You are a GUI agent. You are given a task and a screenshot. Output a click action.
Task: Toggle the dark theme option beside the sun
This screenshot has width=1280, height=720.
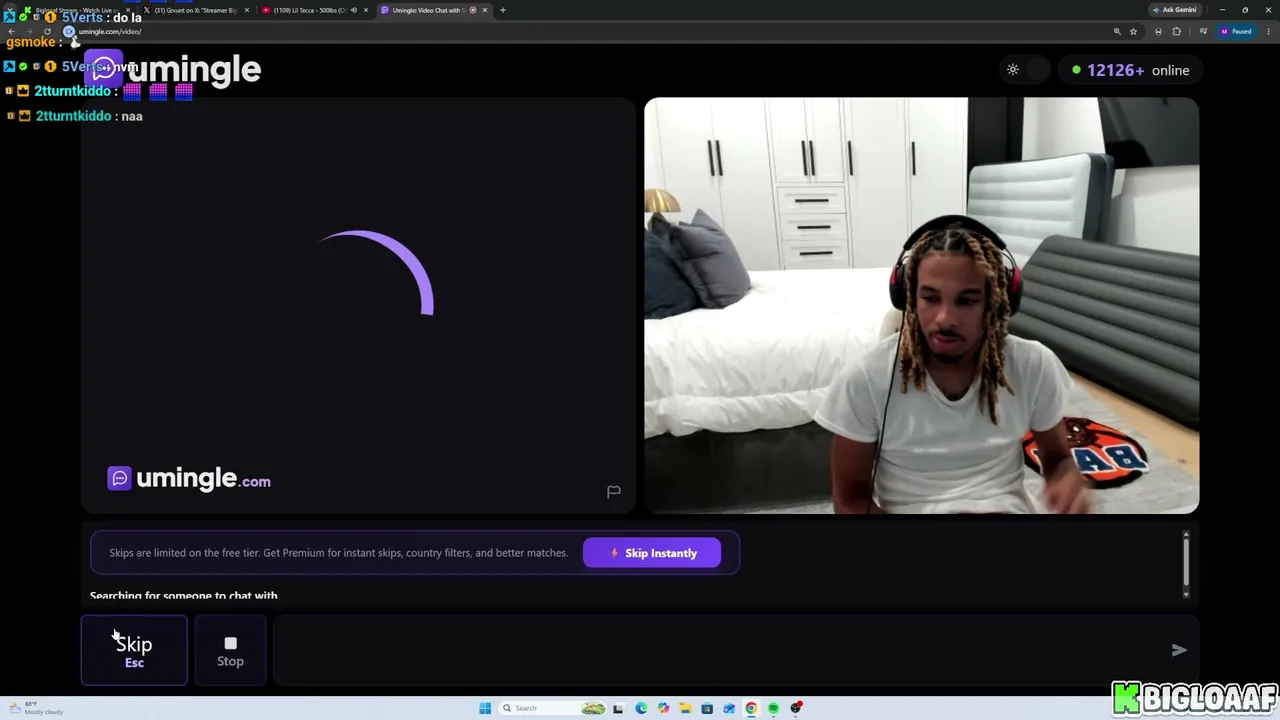(x=1039, y=70)
